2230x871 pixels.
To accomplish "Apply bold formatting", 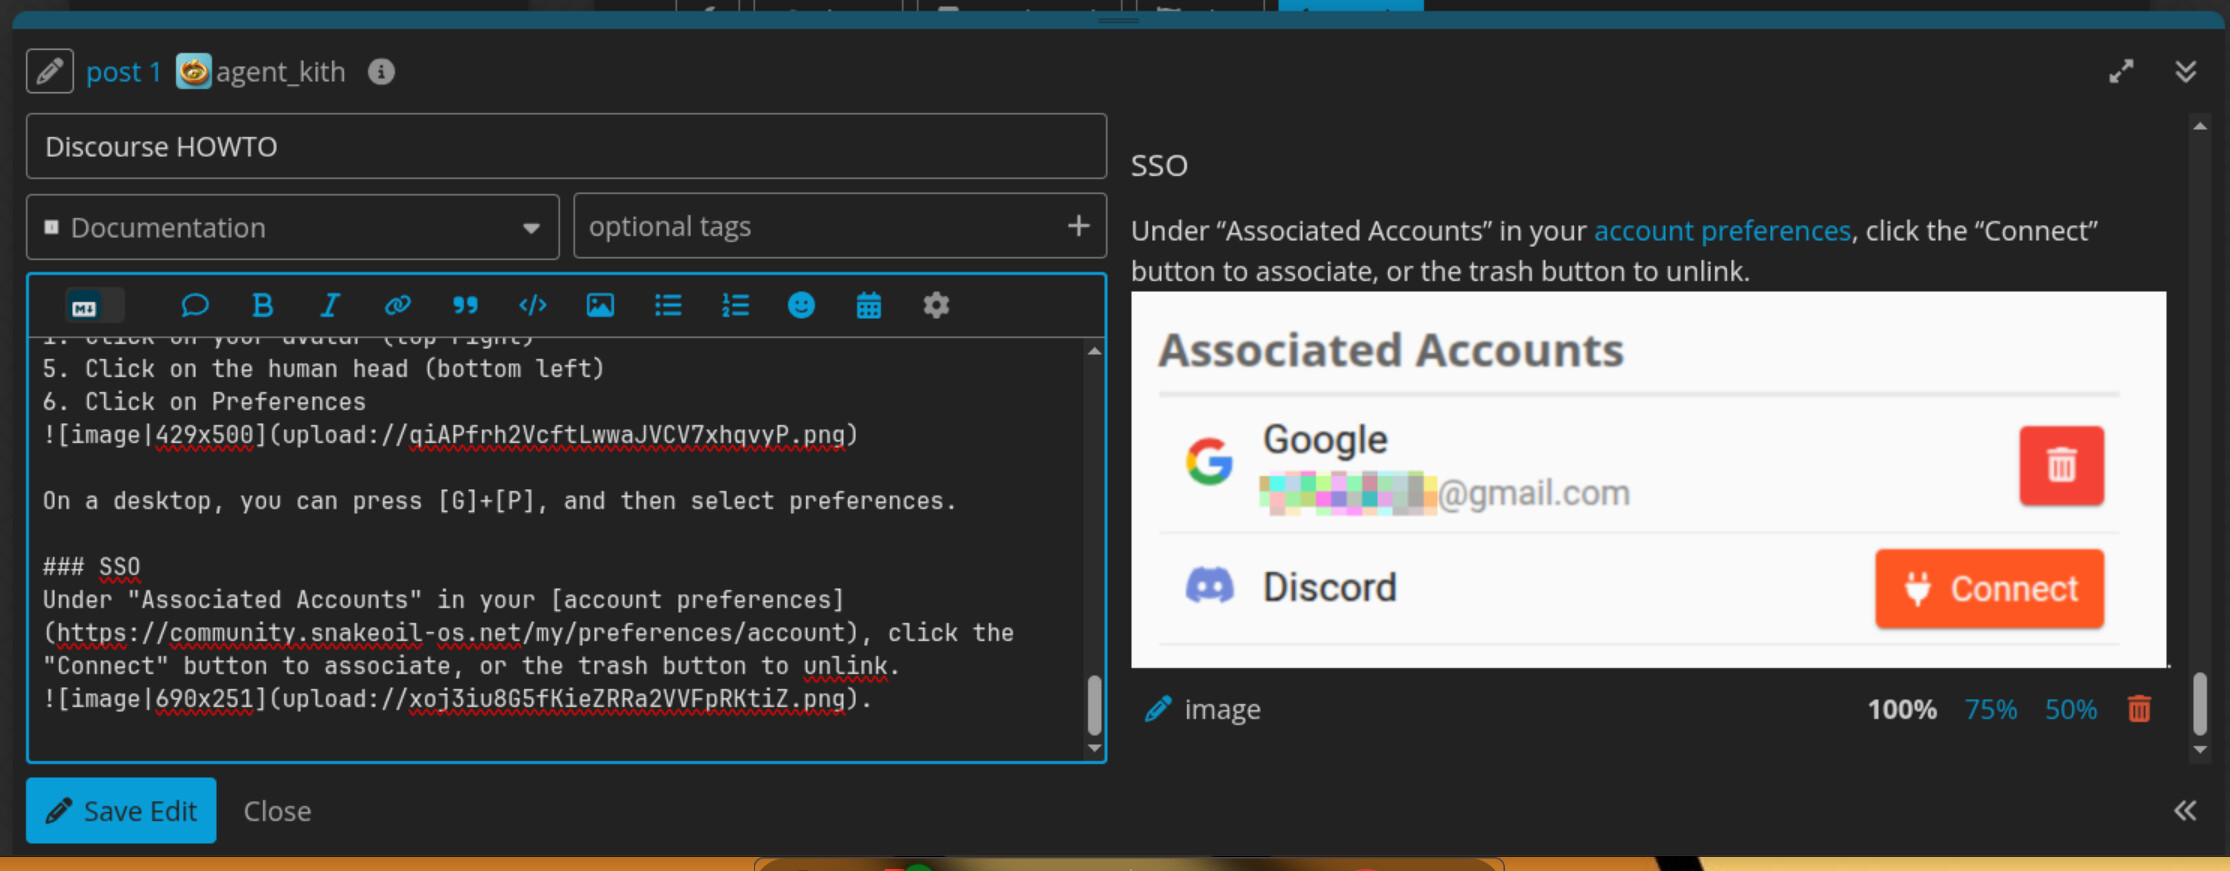I will [263, 305].
